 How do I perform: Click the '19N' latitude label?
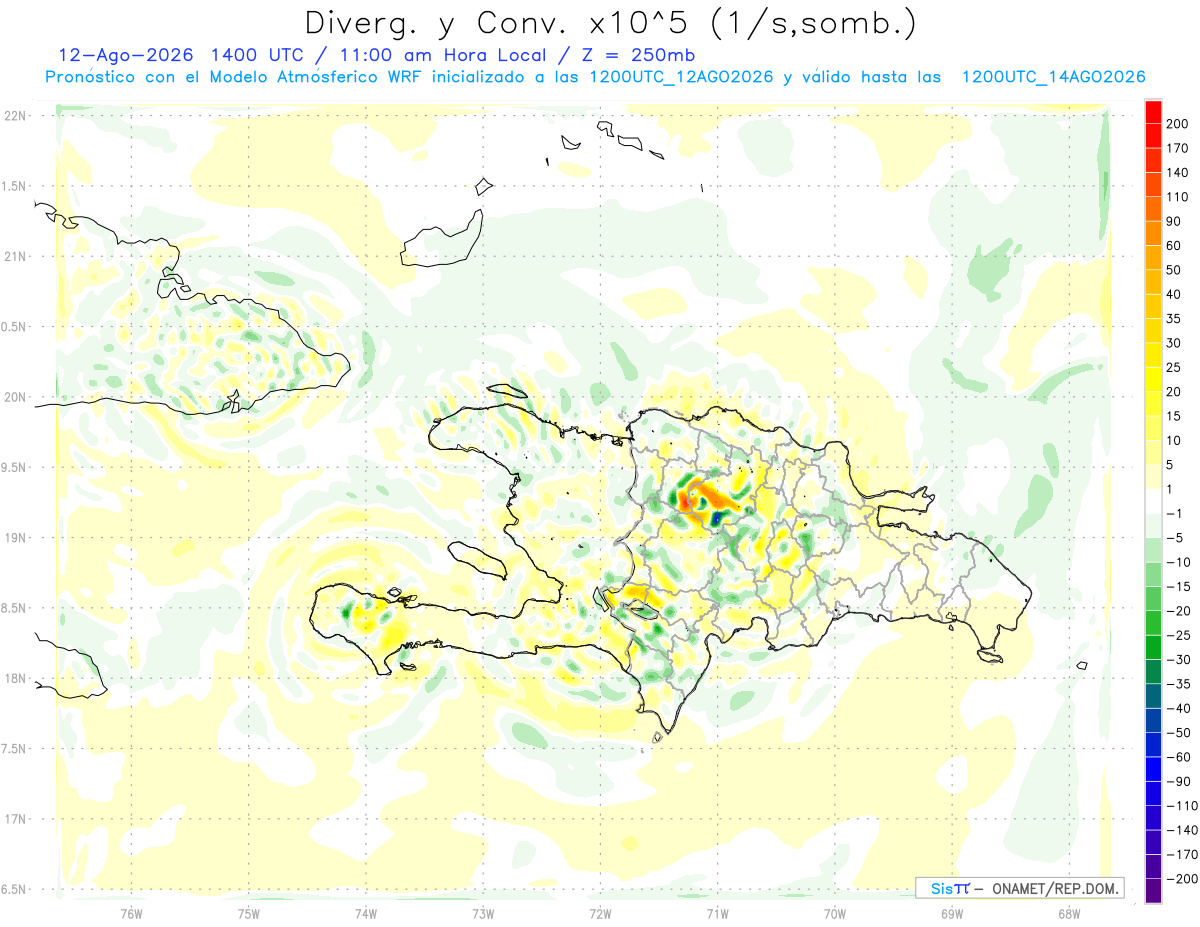[x=14, y=538]
